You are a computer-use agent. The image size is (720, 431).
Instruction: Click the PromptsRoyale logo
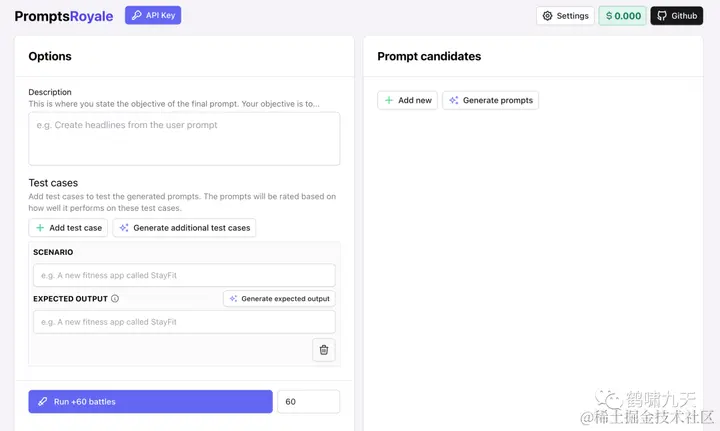(x=64, y=16)
